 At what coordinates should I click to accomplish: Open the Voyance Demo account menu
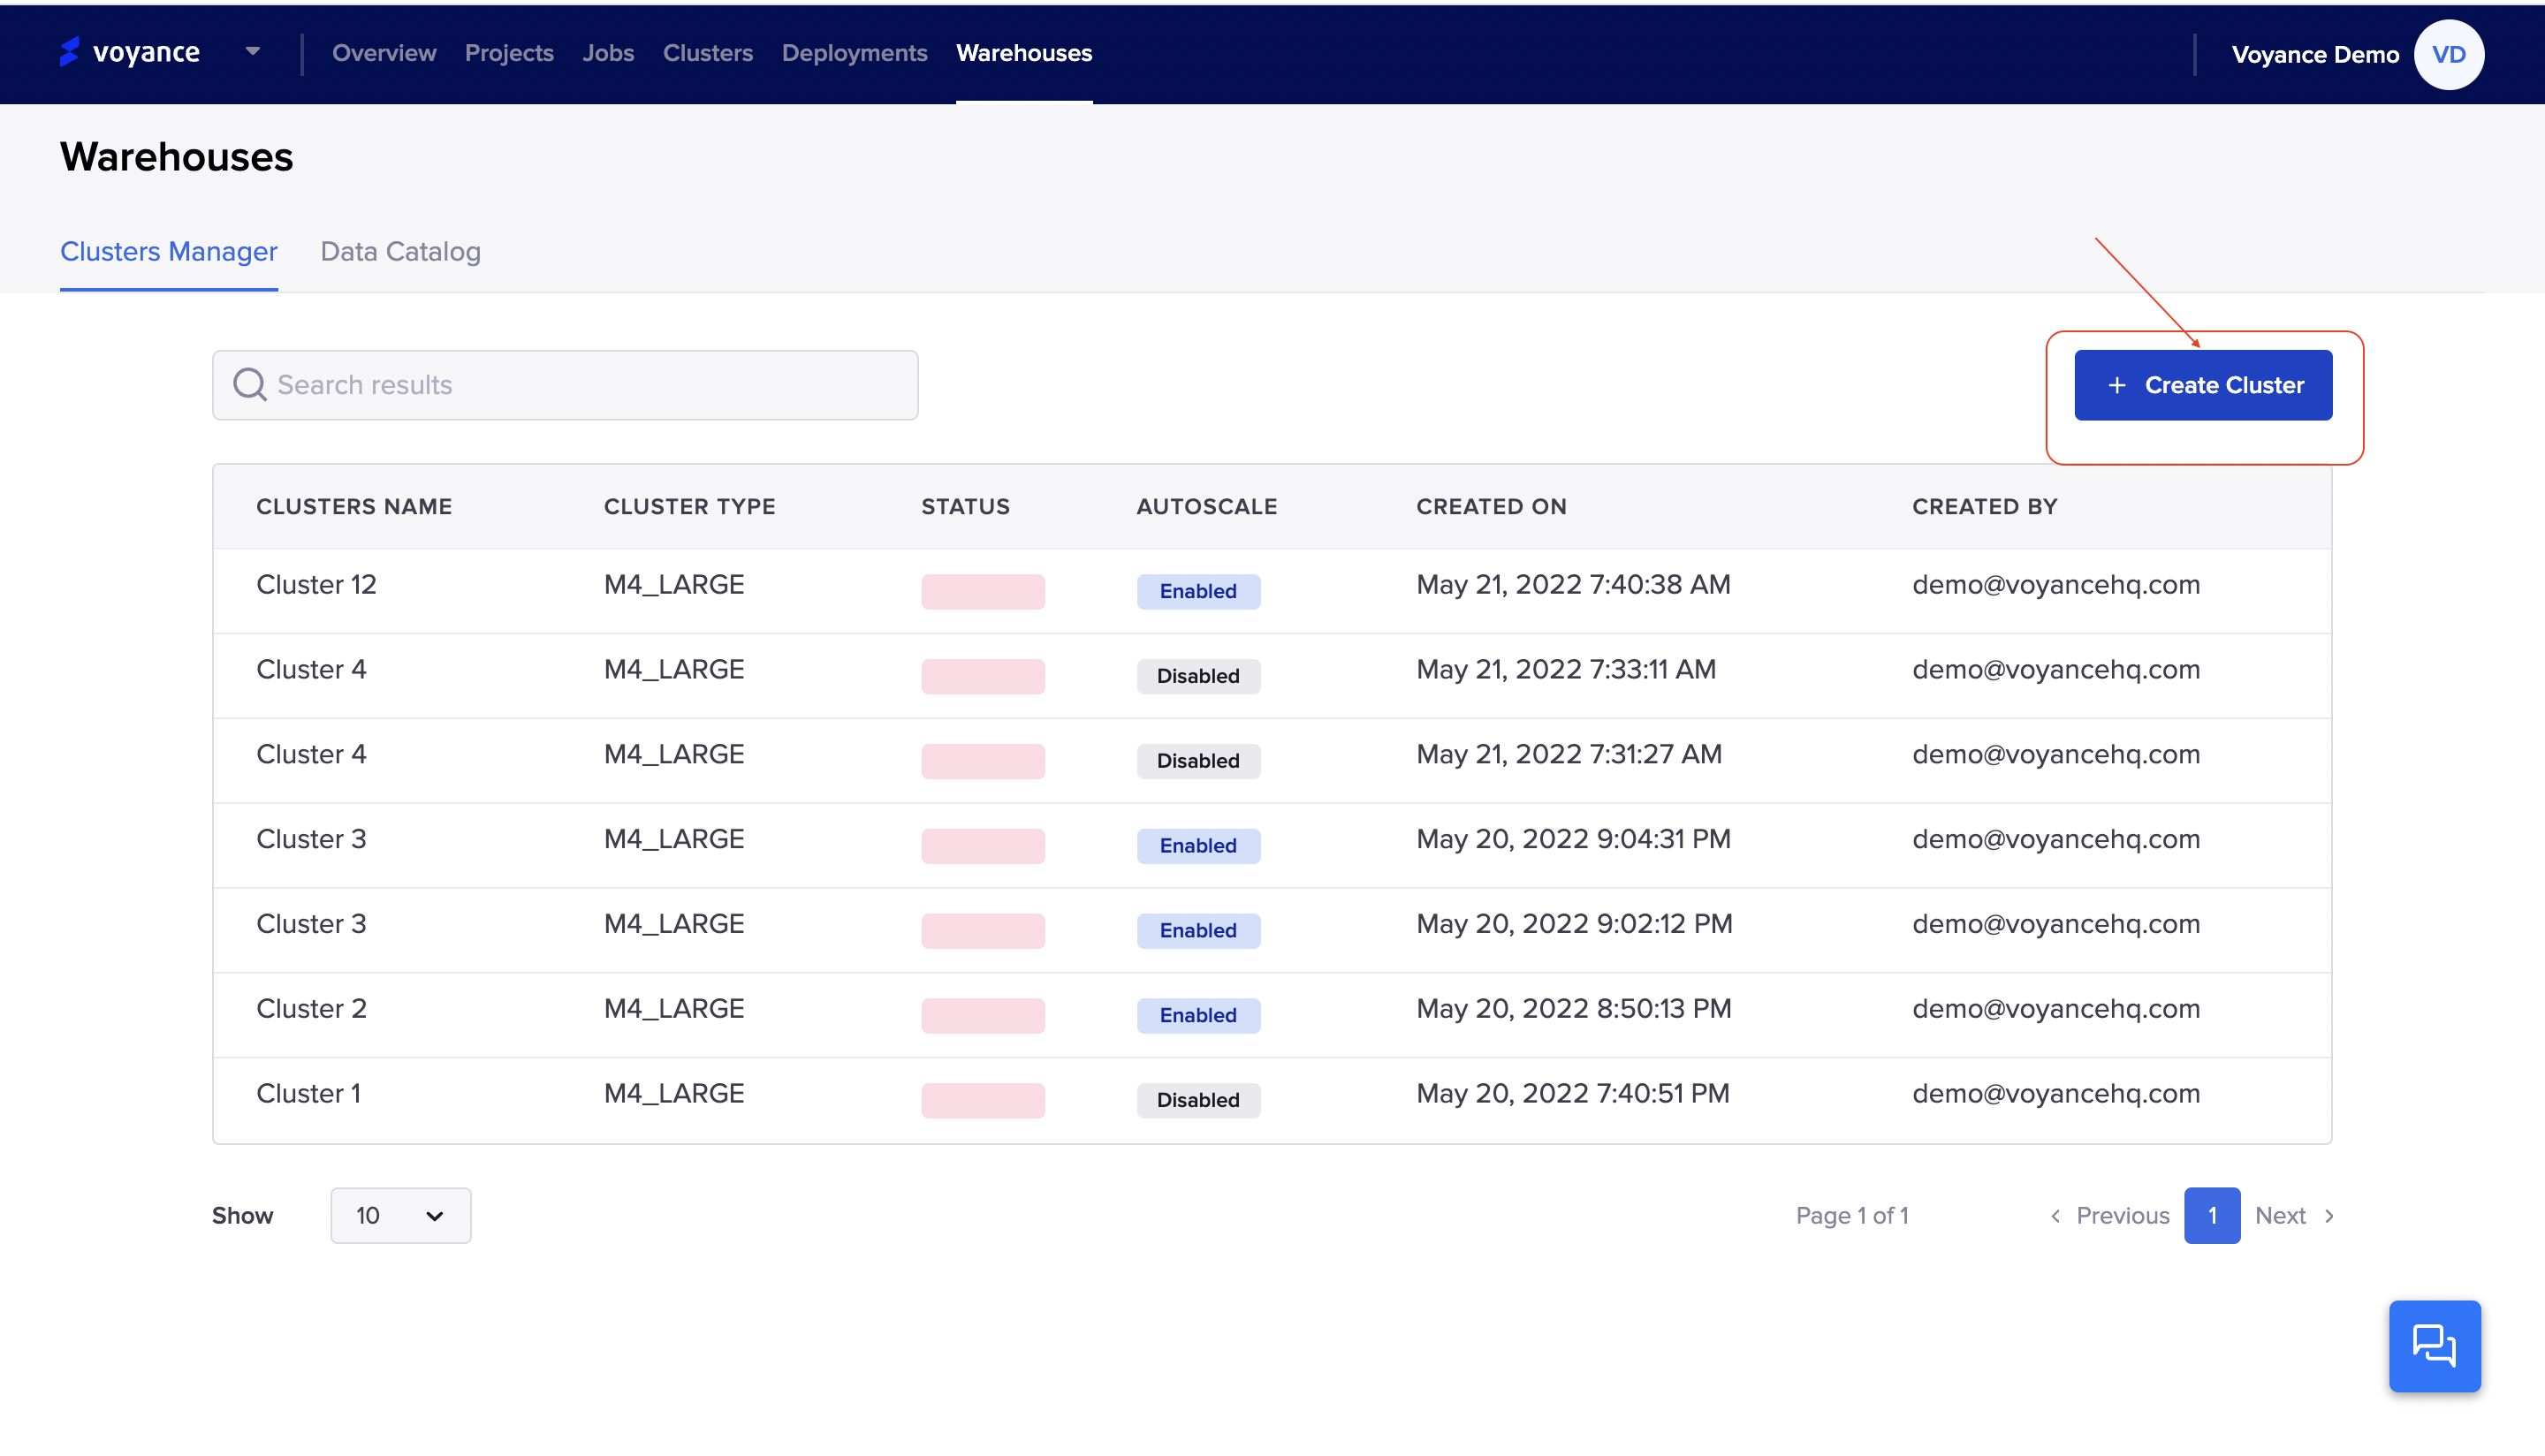pyautogui.click(x=2314, y=55)
